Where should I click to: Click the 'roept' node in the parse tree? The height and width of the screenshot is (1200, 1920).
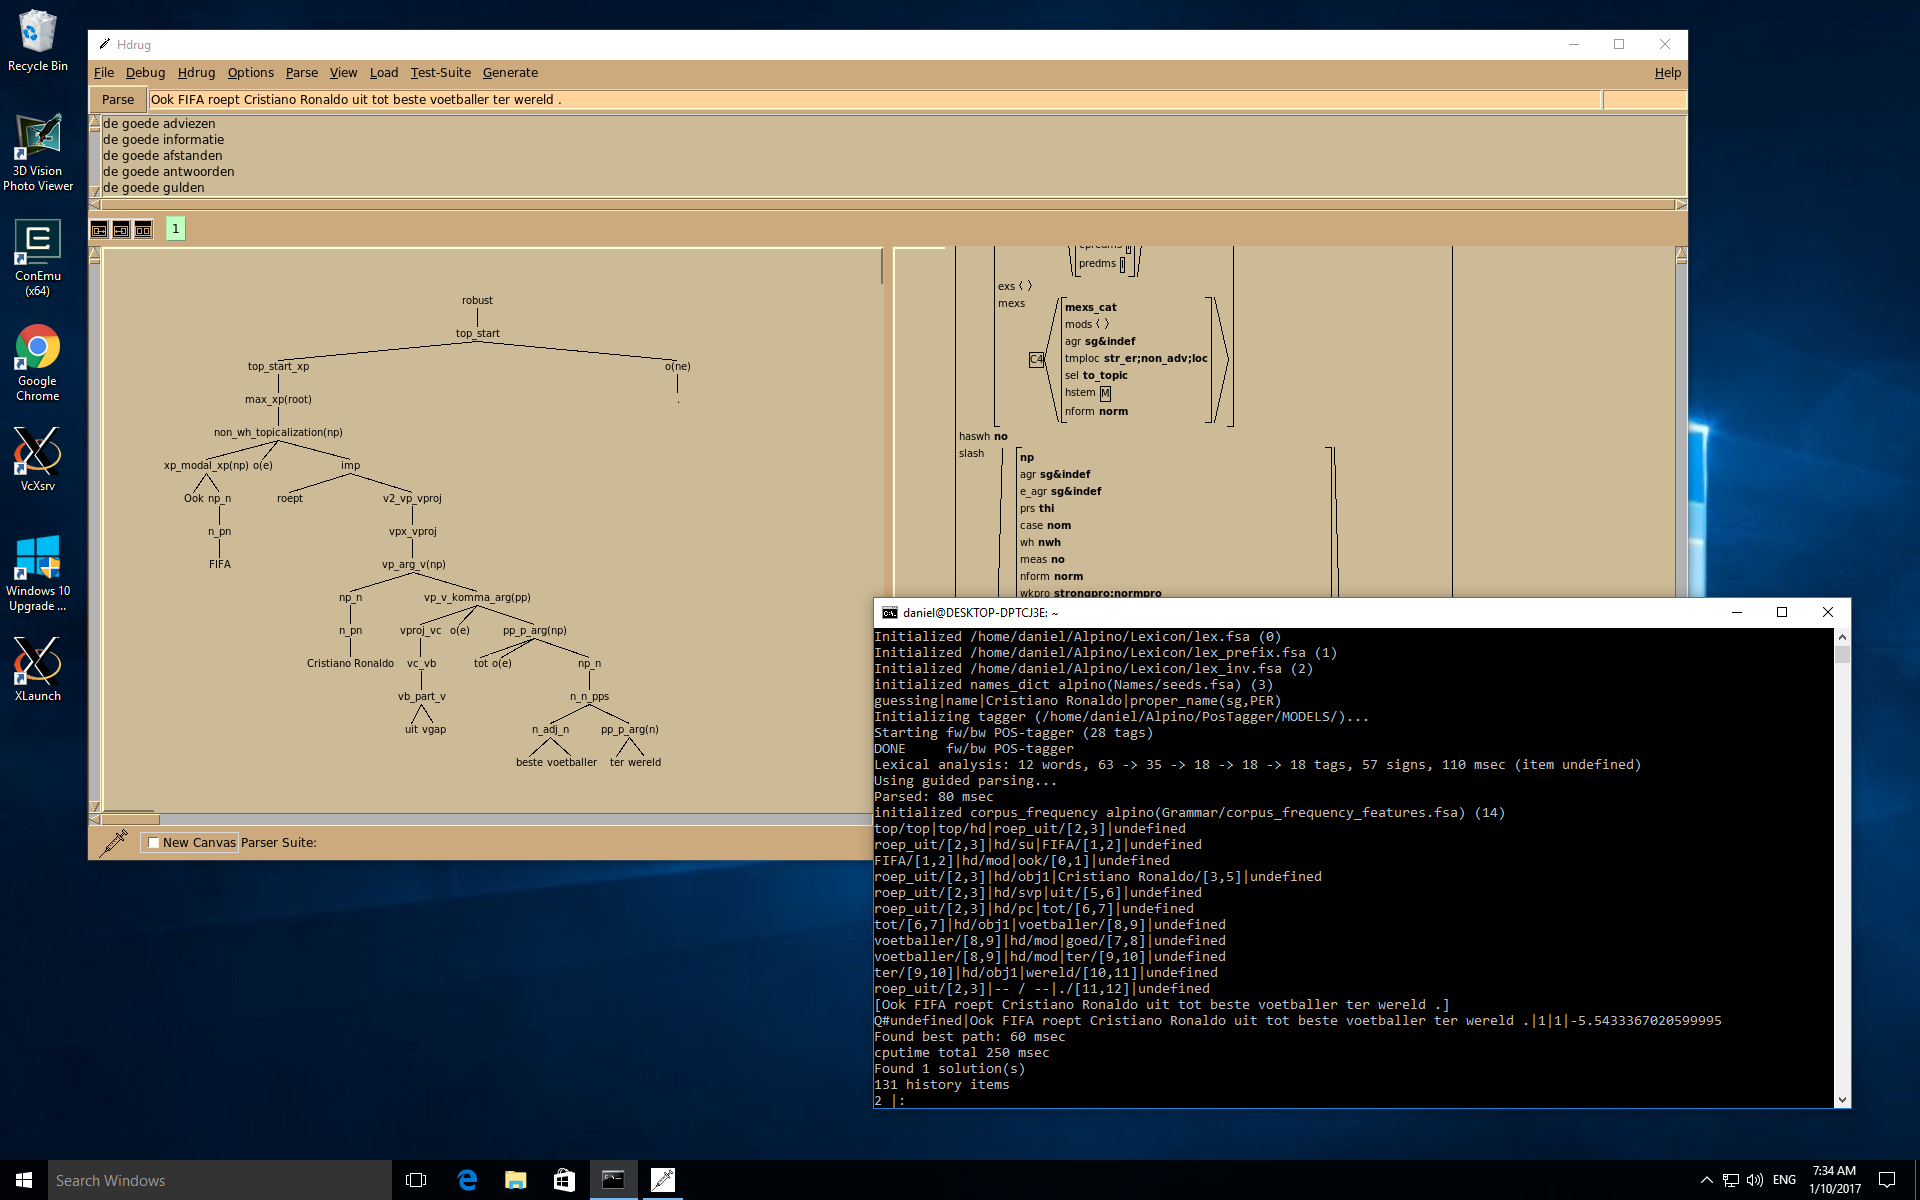pos(290,497)
